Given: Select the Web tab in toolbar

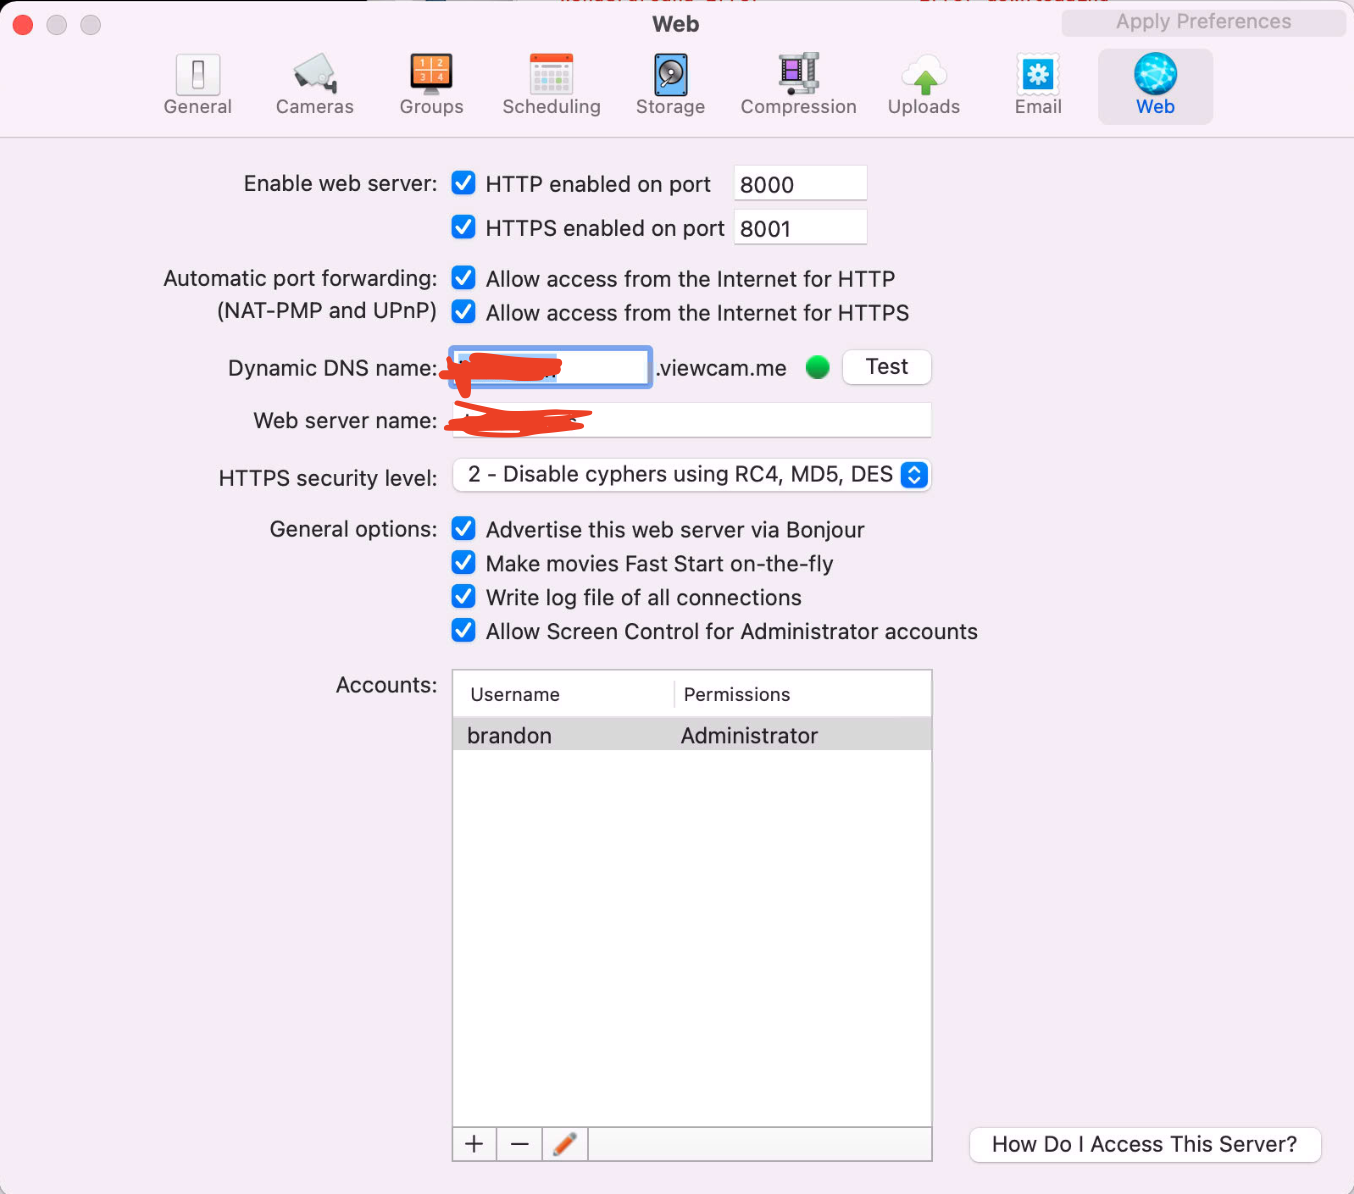Looking at the screenshot, I should [1155, 86].
